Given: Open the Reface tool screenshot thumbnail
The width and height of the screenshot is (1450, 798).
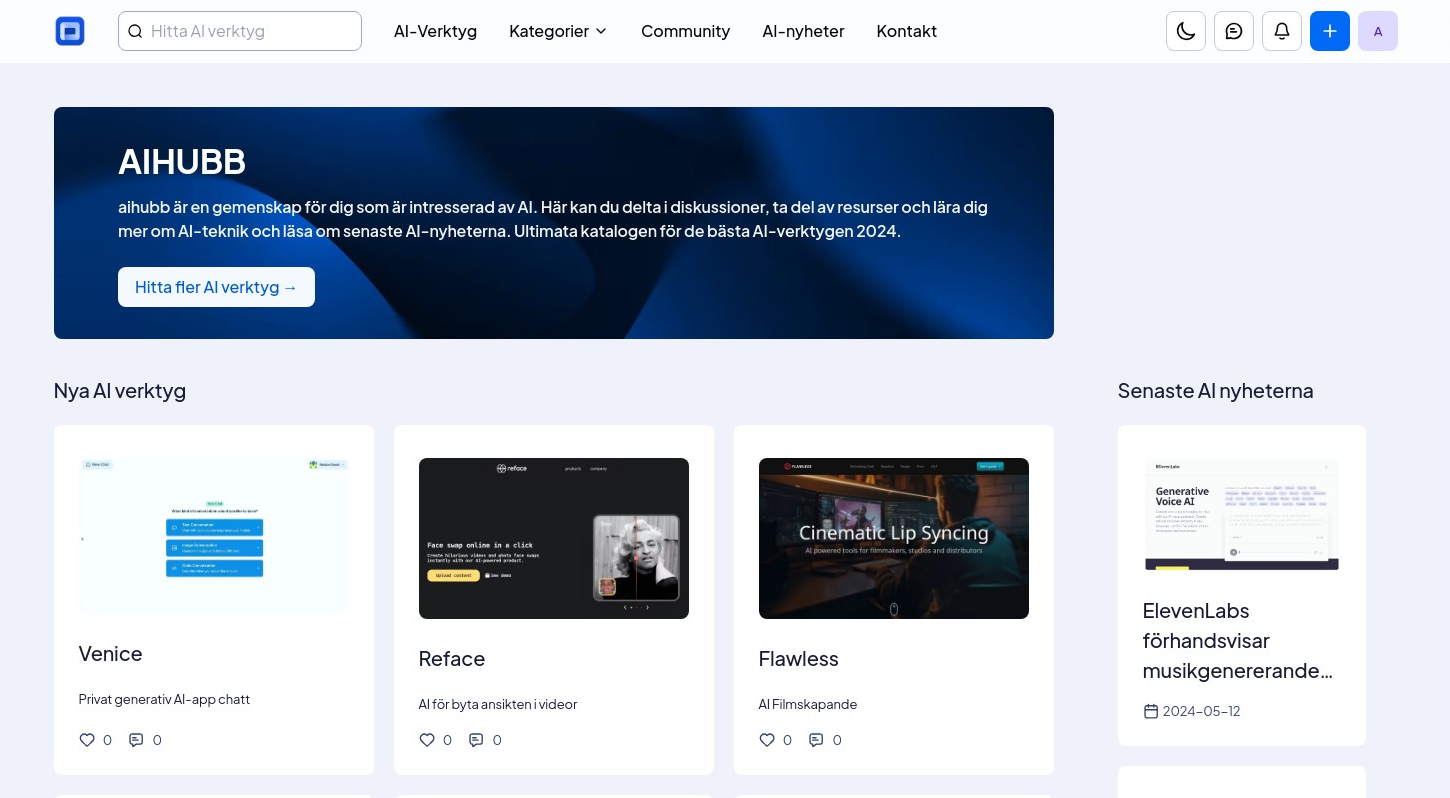Looking at the screenshot, I should (x=554, y=538).
